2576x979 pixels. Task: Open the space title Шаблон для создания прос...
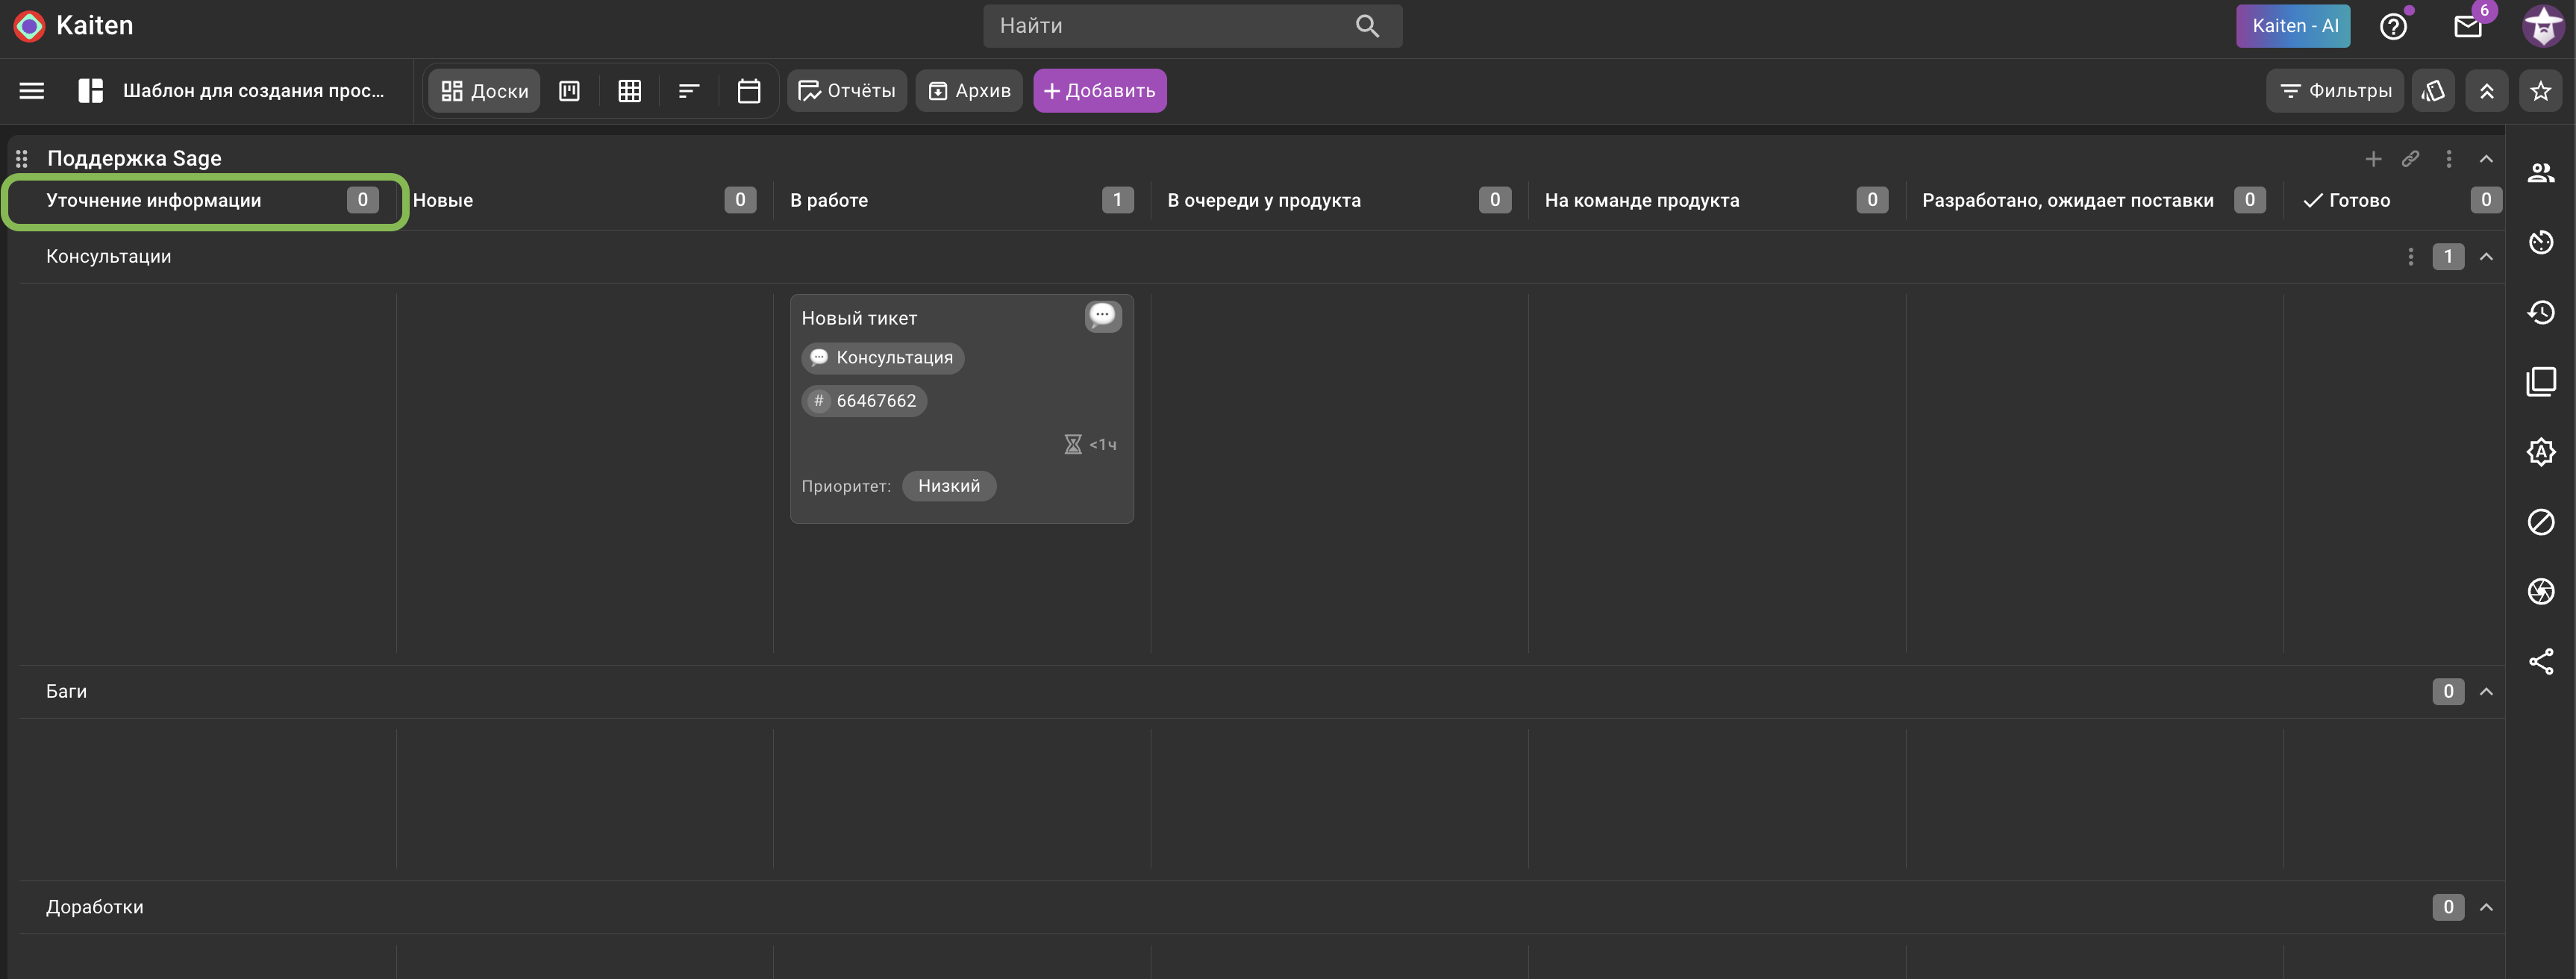(253, 91)
